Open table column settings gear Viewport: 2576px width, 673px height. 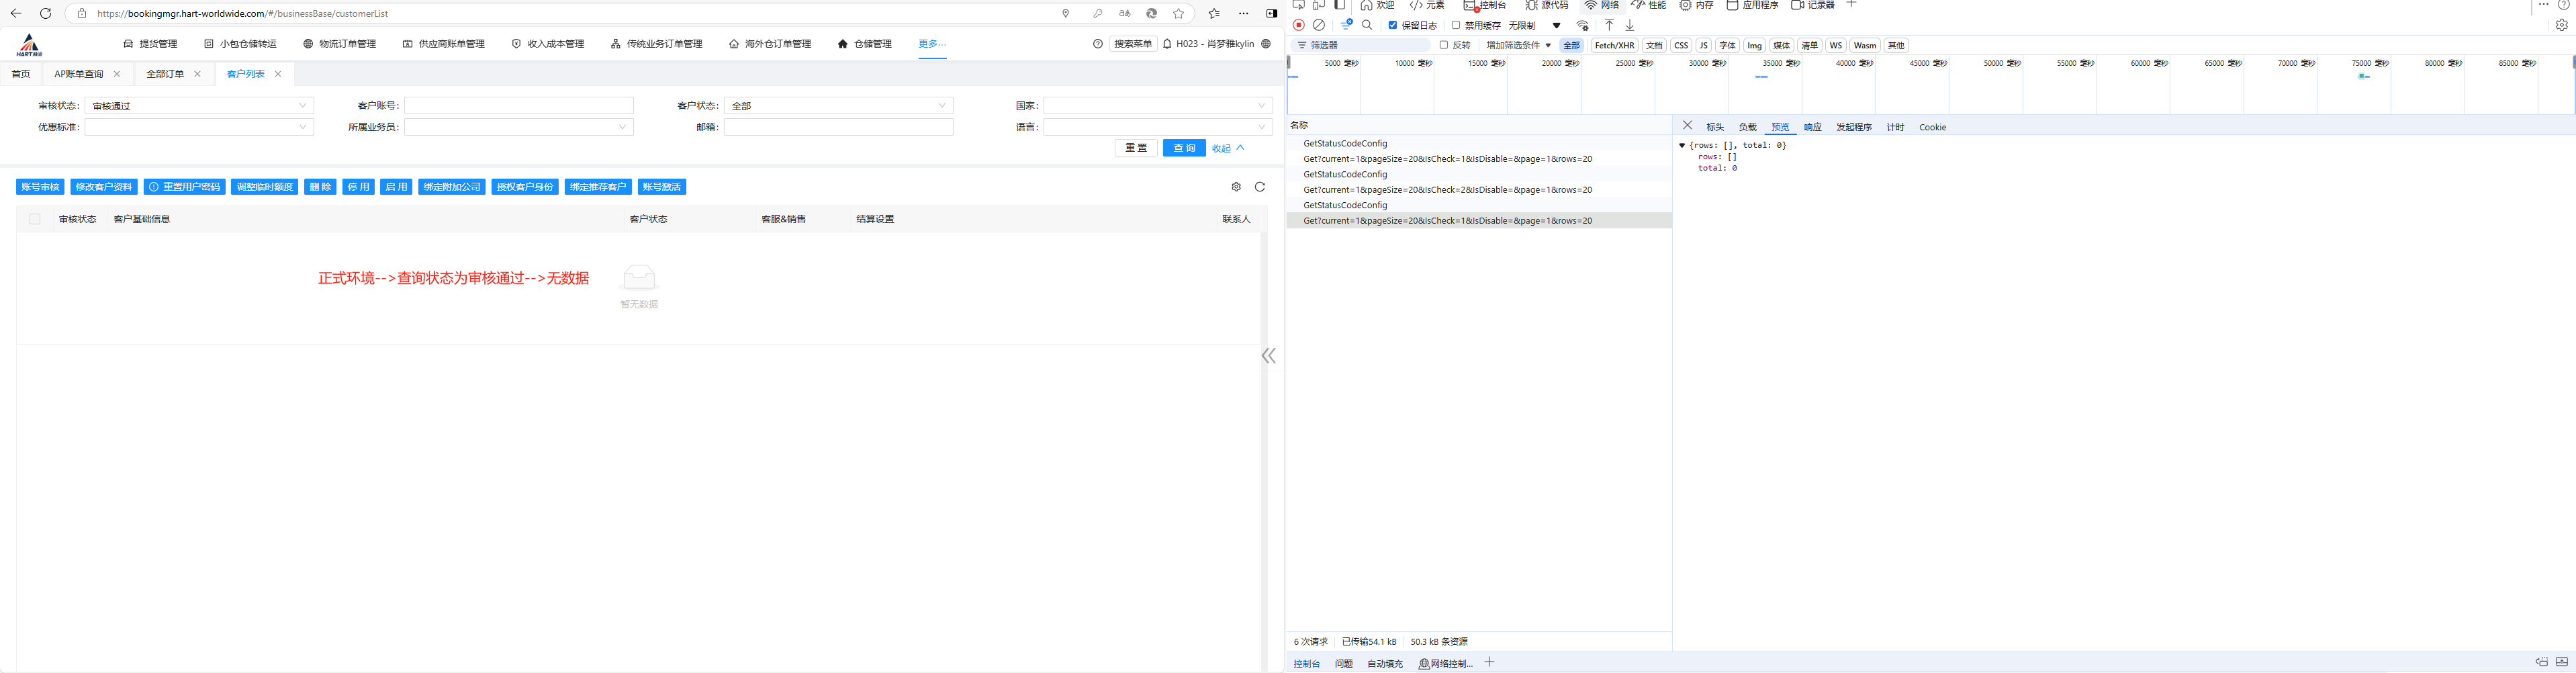pos(1236,187)
